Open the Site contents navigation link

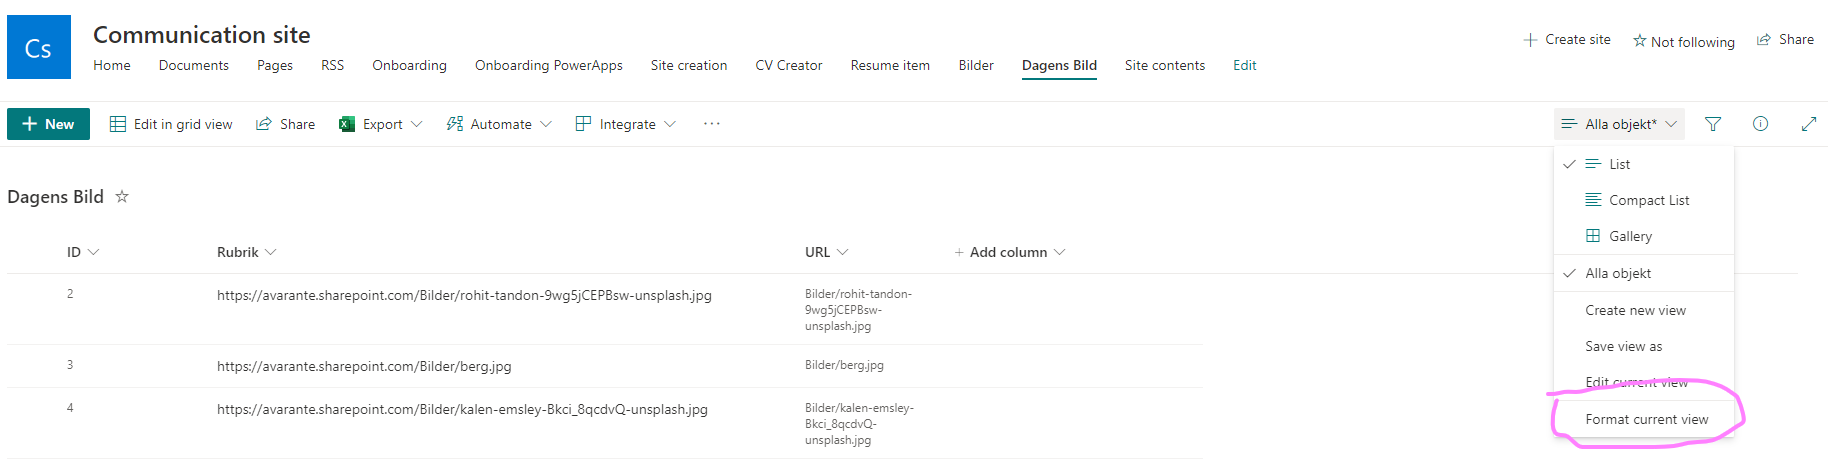click(x=1164, y=65)
